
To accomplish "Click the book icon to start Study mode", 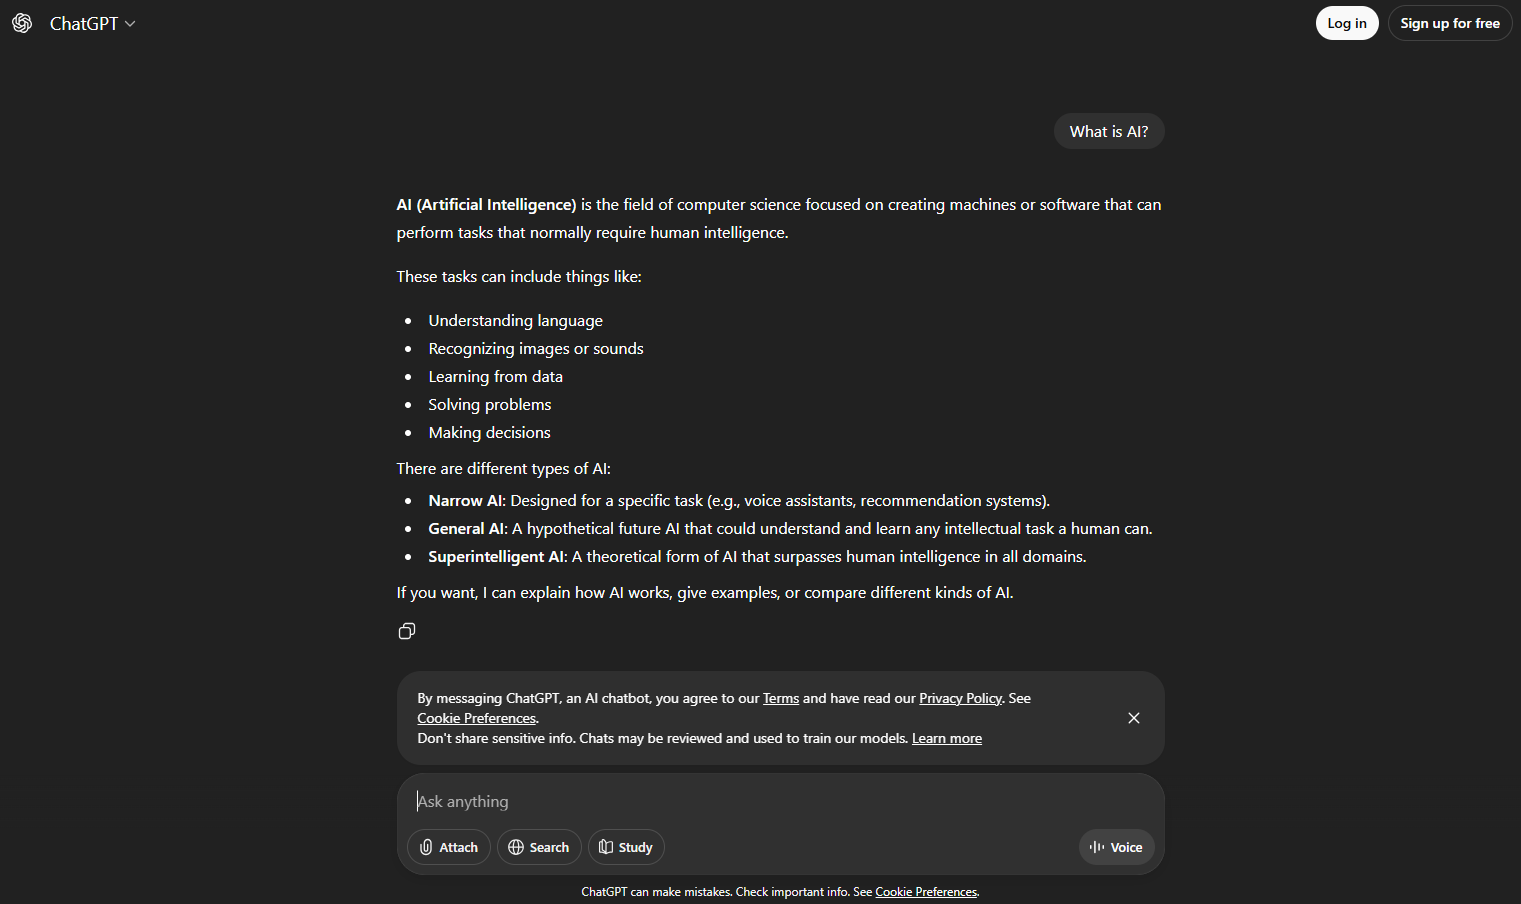I will coord(607,847).
